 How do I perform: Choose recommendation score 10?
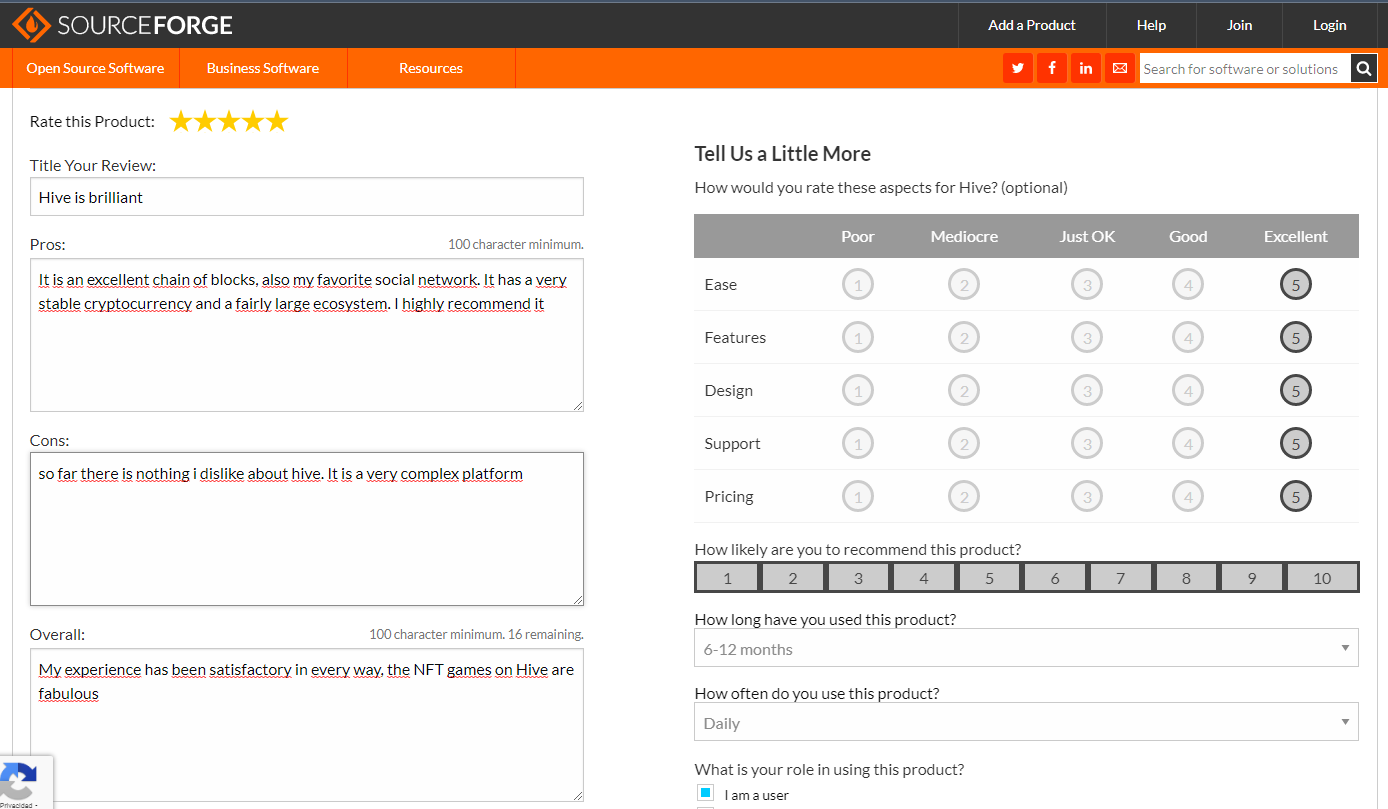(1322, 578)
